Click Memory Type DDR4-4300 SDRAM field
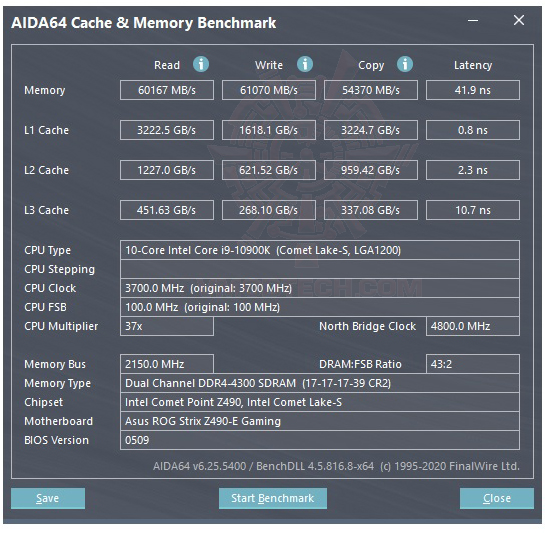Viewport: 547px width, 533px height. click(320, 383)
